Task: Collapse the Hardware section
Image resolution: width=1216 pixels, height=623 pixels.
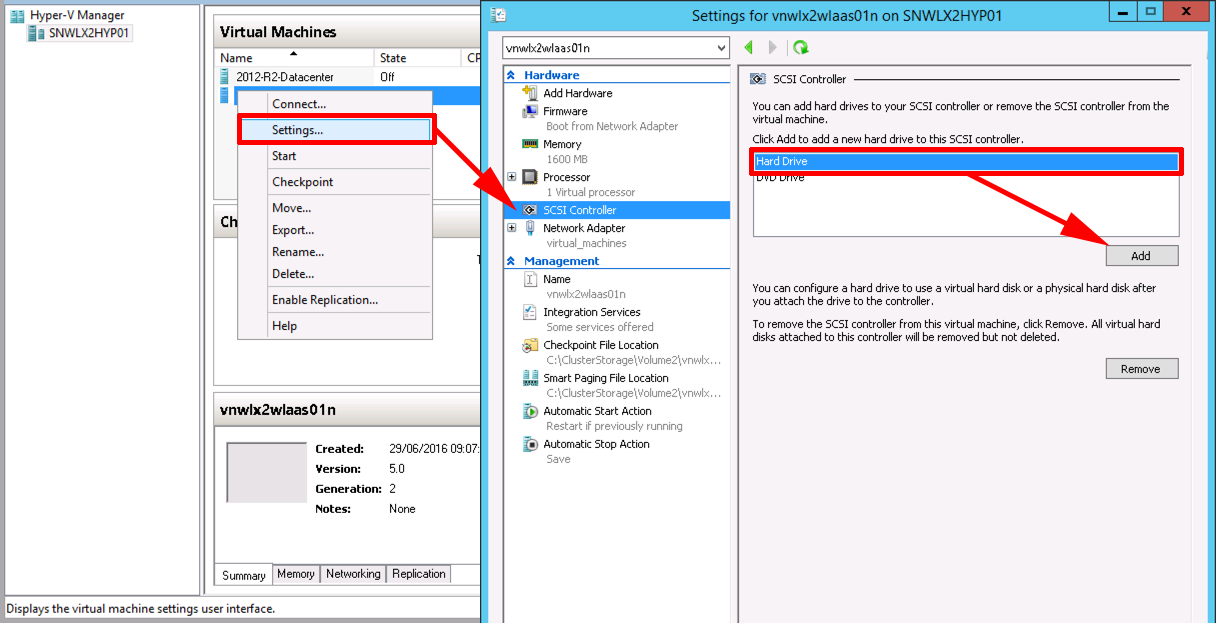Action: tap(512, 75)
